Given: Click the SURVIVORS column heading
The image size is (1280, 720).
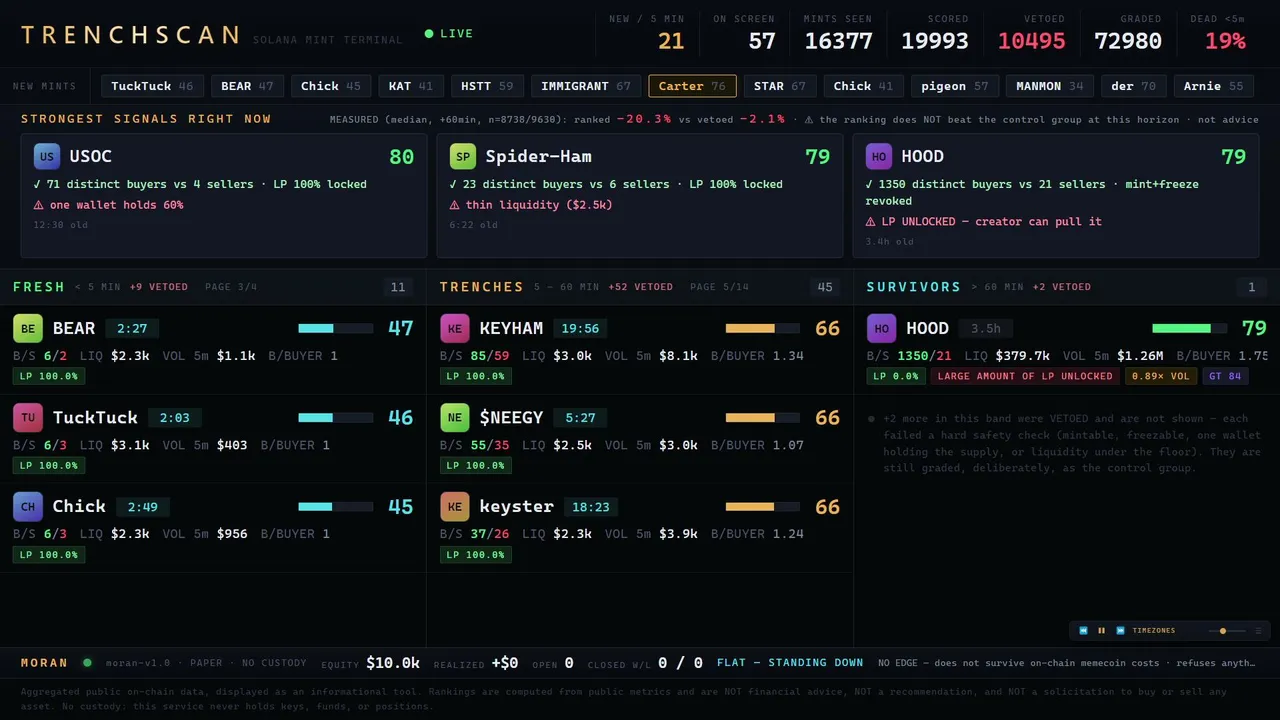Looking at the screenshot, I should click(x=914, y=287).
